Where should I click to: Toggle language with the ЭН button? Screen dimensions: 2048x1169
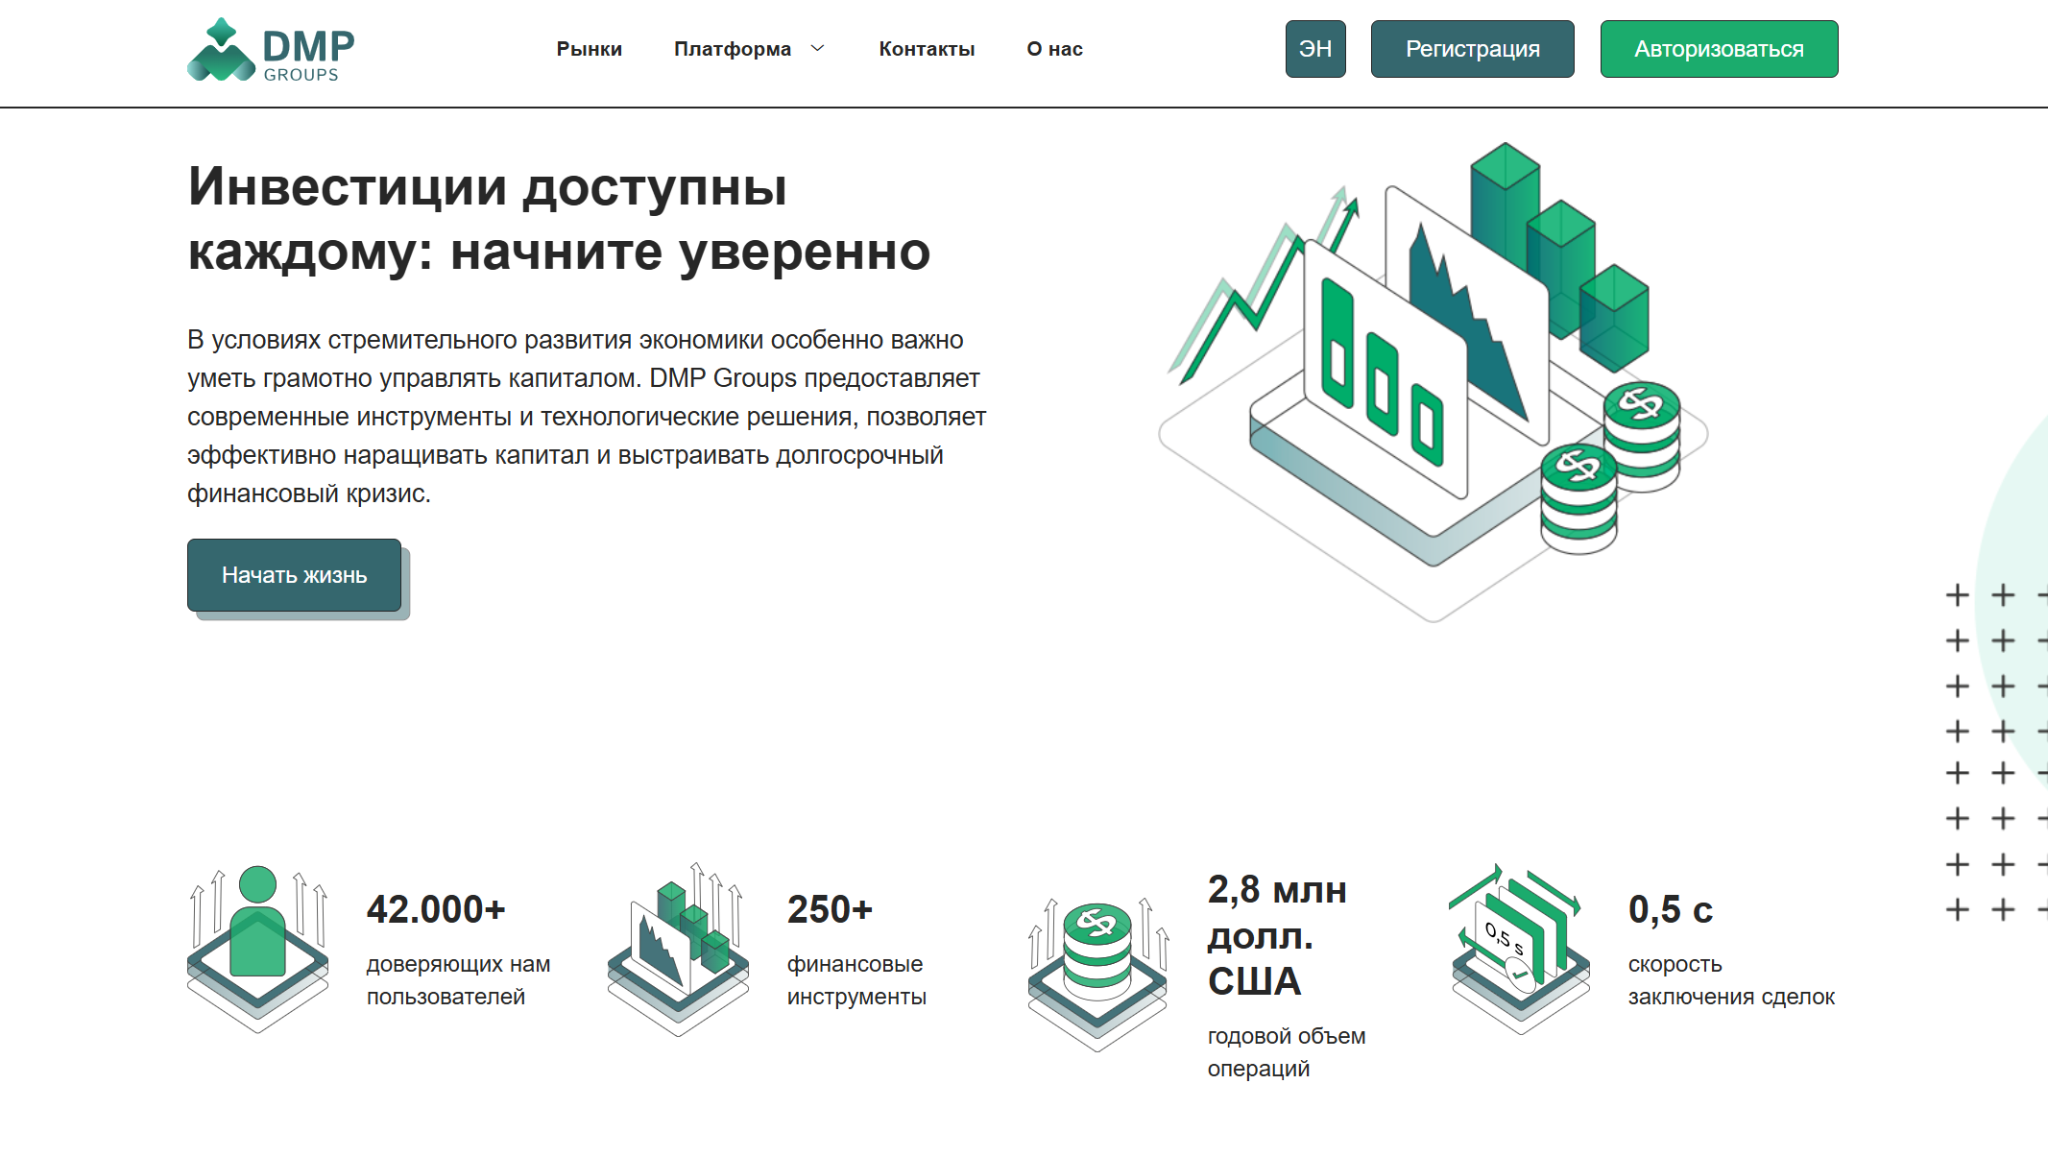[x=1315, y=49]
